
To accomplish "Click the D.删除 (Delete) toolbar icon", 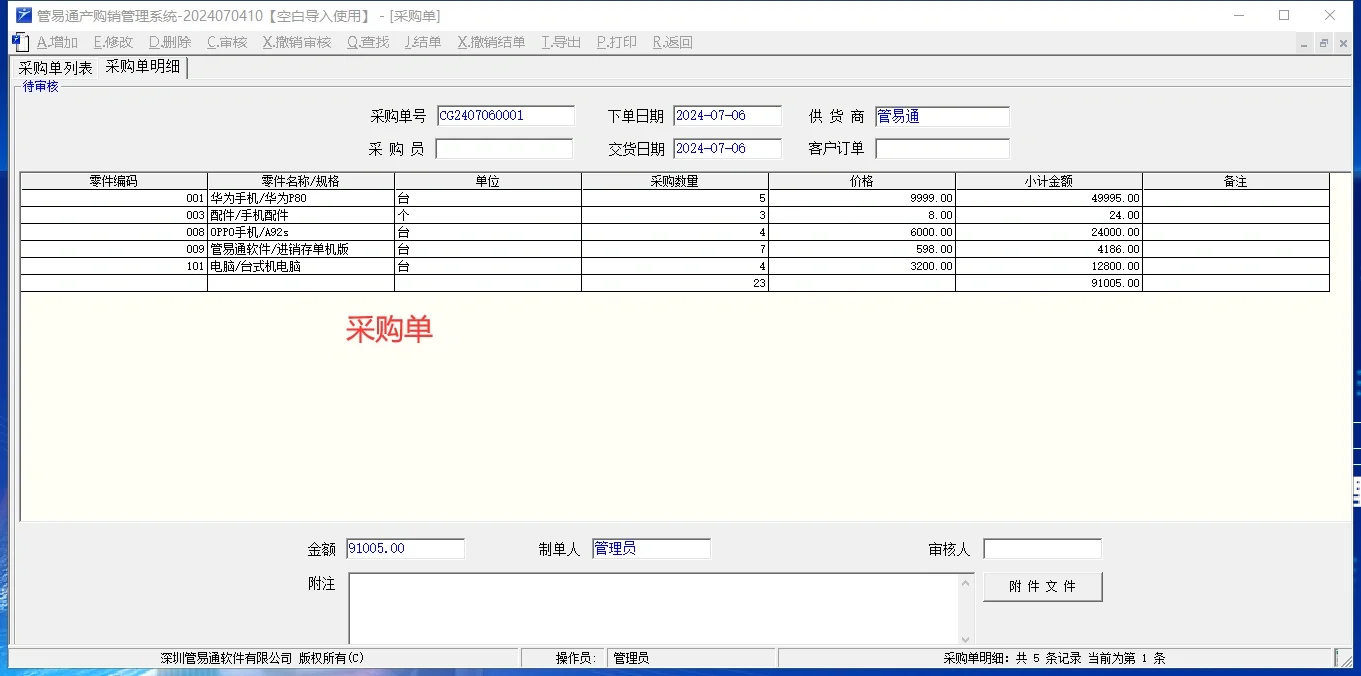I will point(169,42).
